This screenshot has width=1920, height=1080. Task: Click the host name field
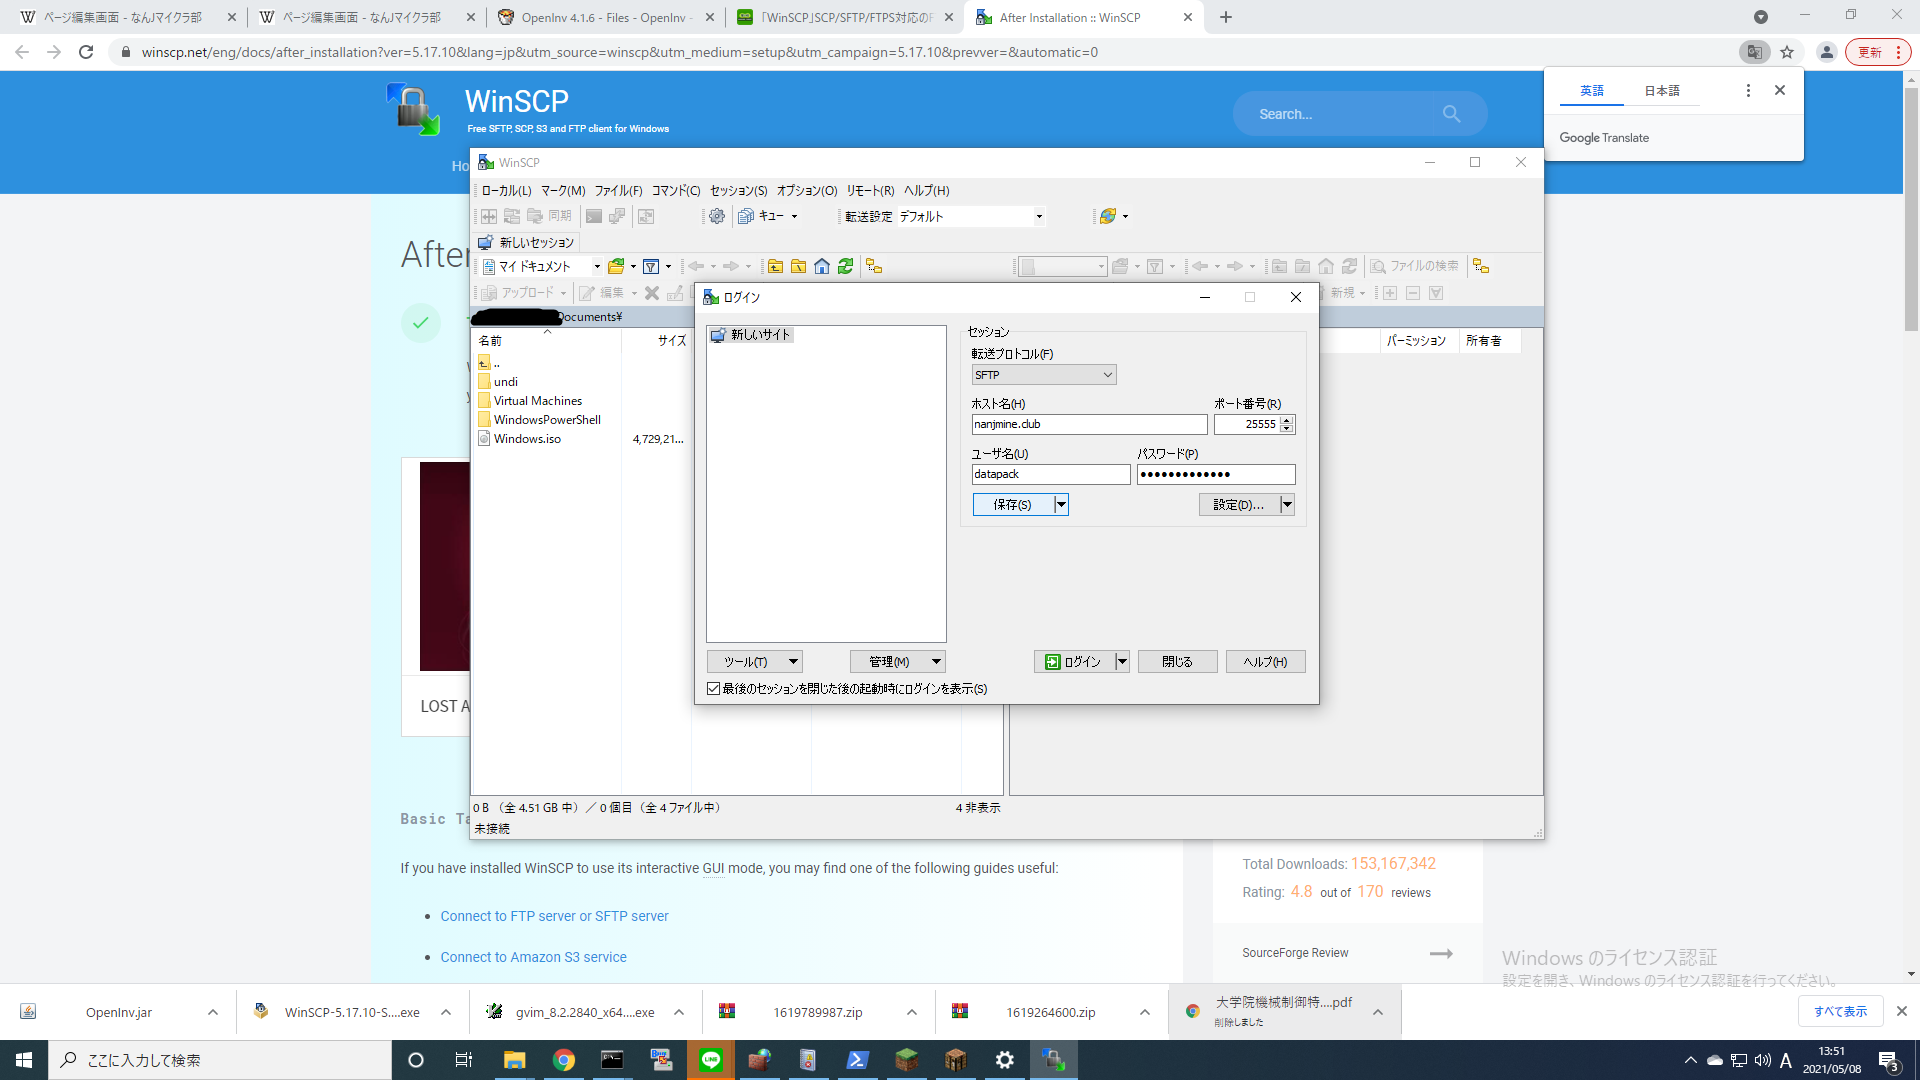click(x=1089, y=424)
